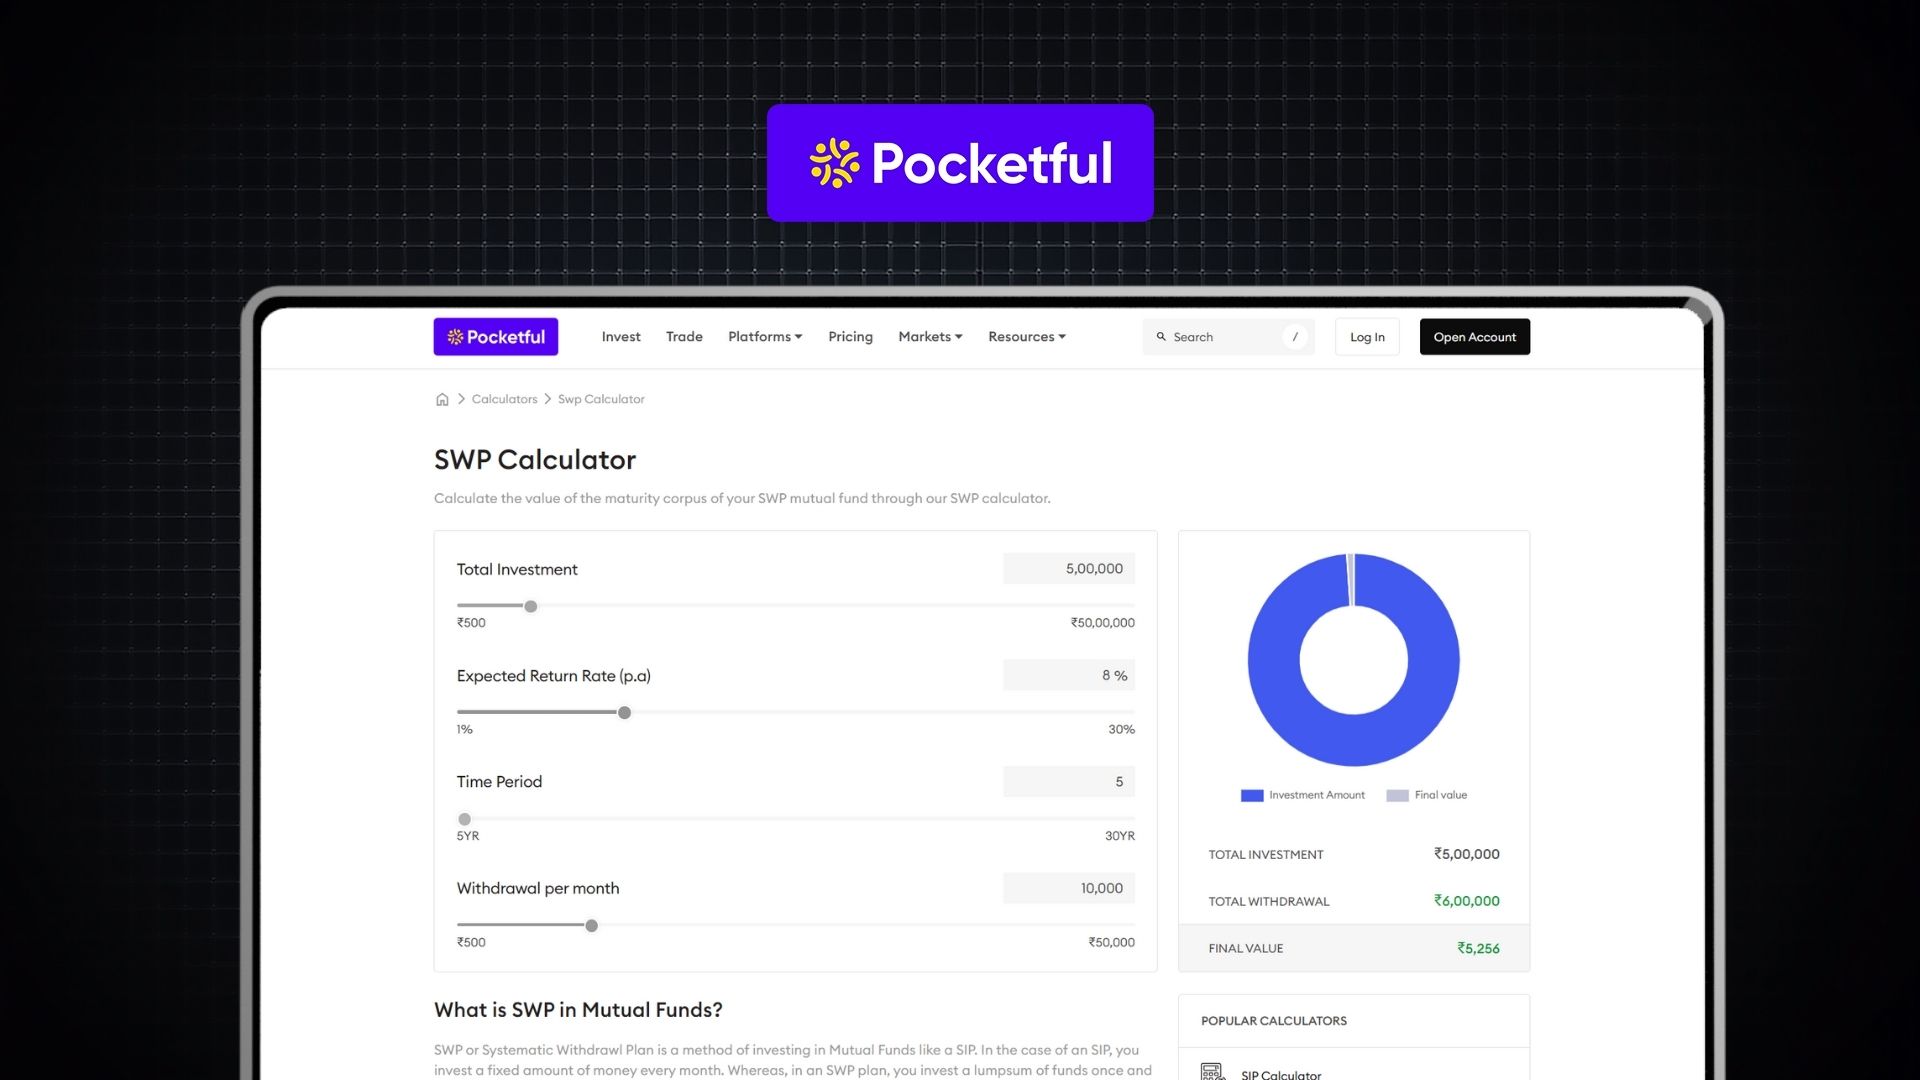Select the home icon in the breadcrumb
The image size is (1920, 1080).
coord(442,398)
